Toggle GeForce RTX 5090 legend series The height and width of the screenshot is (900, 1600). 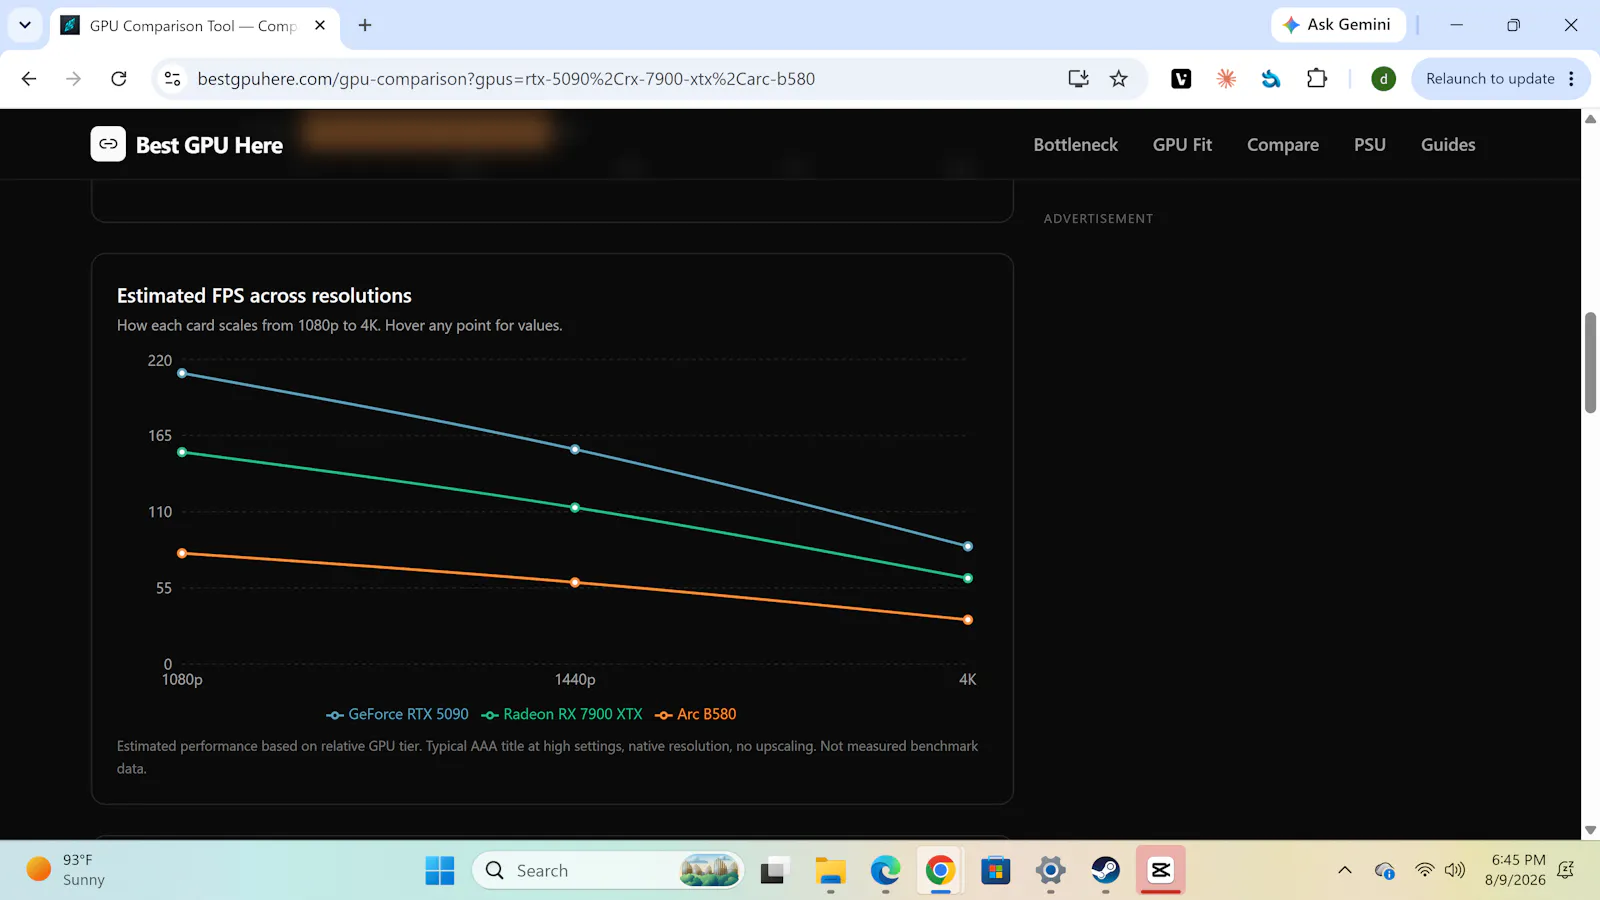397,714
